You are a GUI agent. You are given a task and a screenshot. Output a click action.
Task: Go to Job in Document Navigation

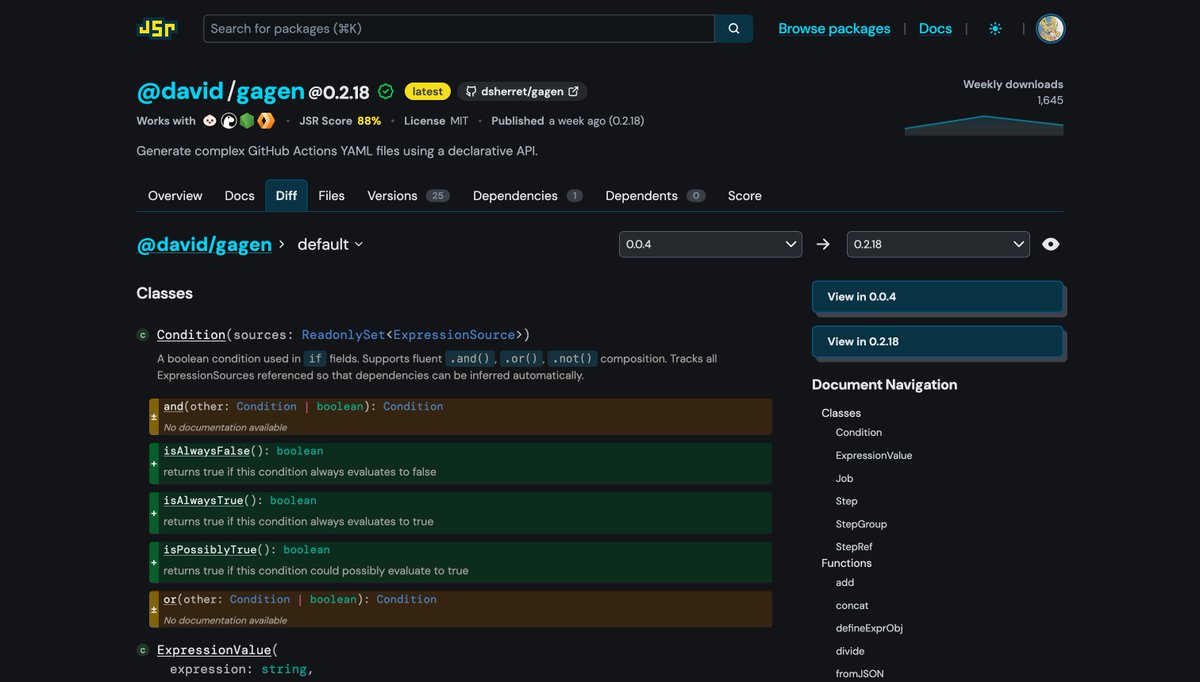click(x=845, y=479)
